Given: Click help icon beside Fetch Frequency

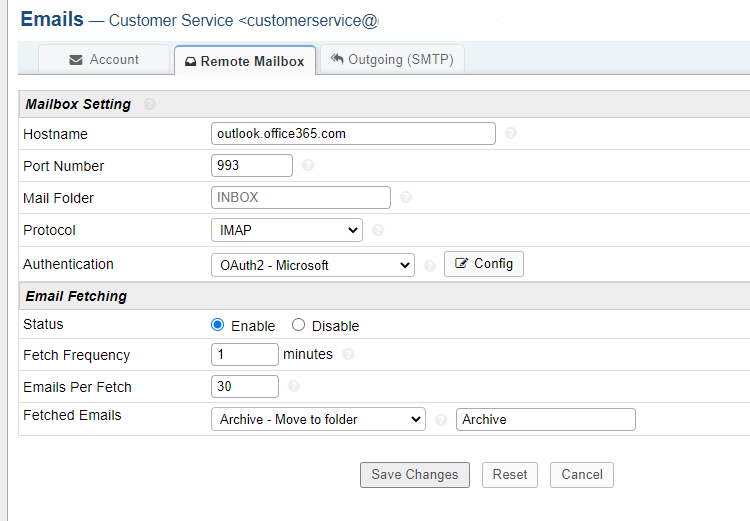Looking at the screenshot, I should pyautogui.click(x=348, y=354).
